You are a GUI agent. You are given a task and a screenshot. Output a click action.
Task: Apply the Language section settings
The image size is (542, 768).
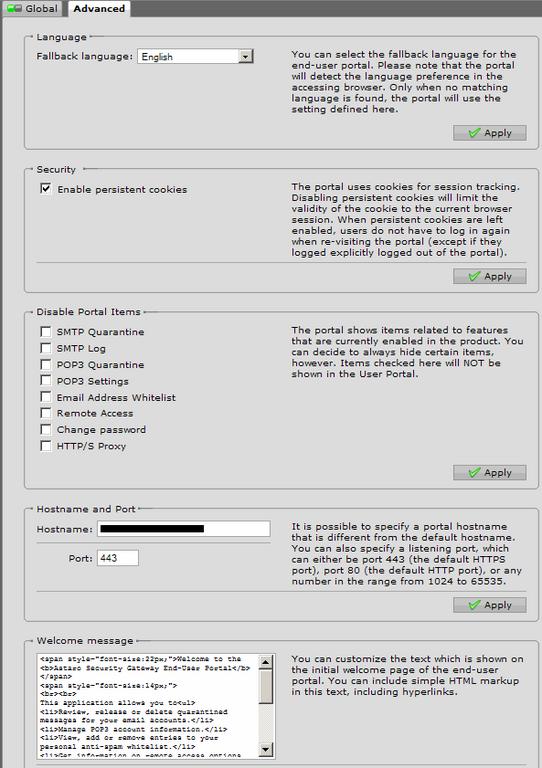coord(490,133)
